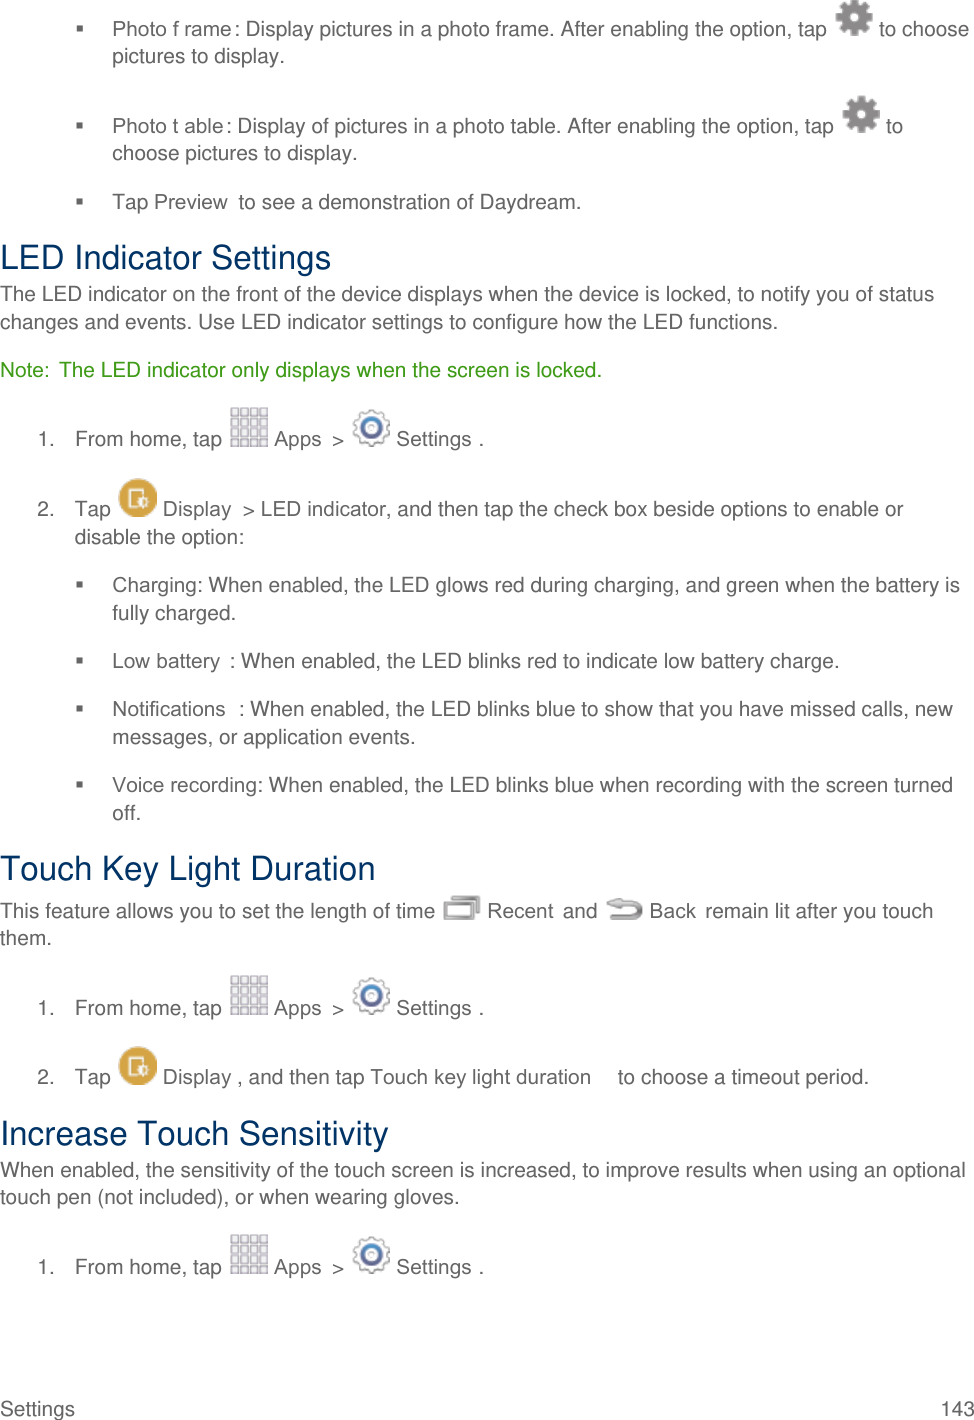Tap the Apps grid icon under Increase Touch Sensitivity

click(x=249, y=1255)
